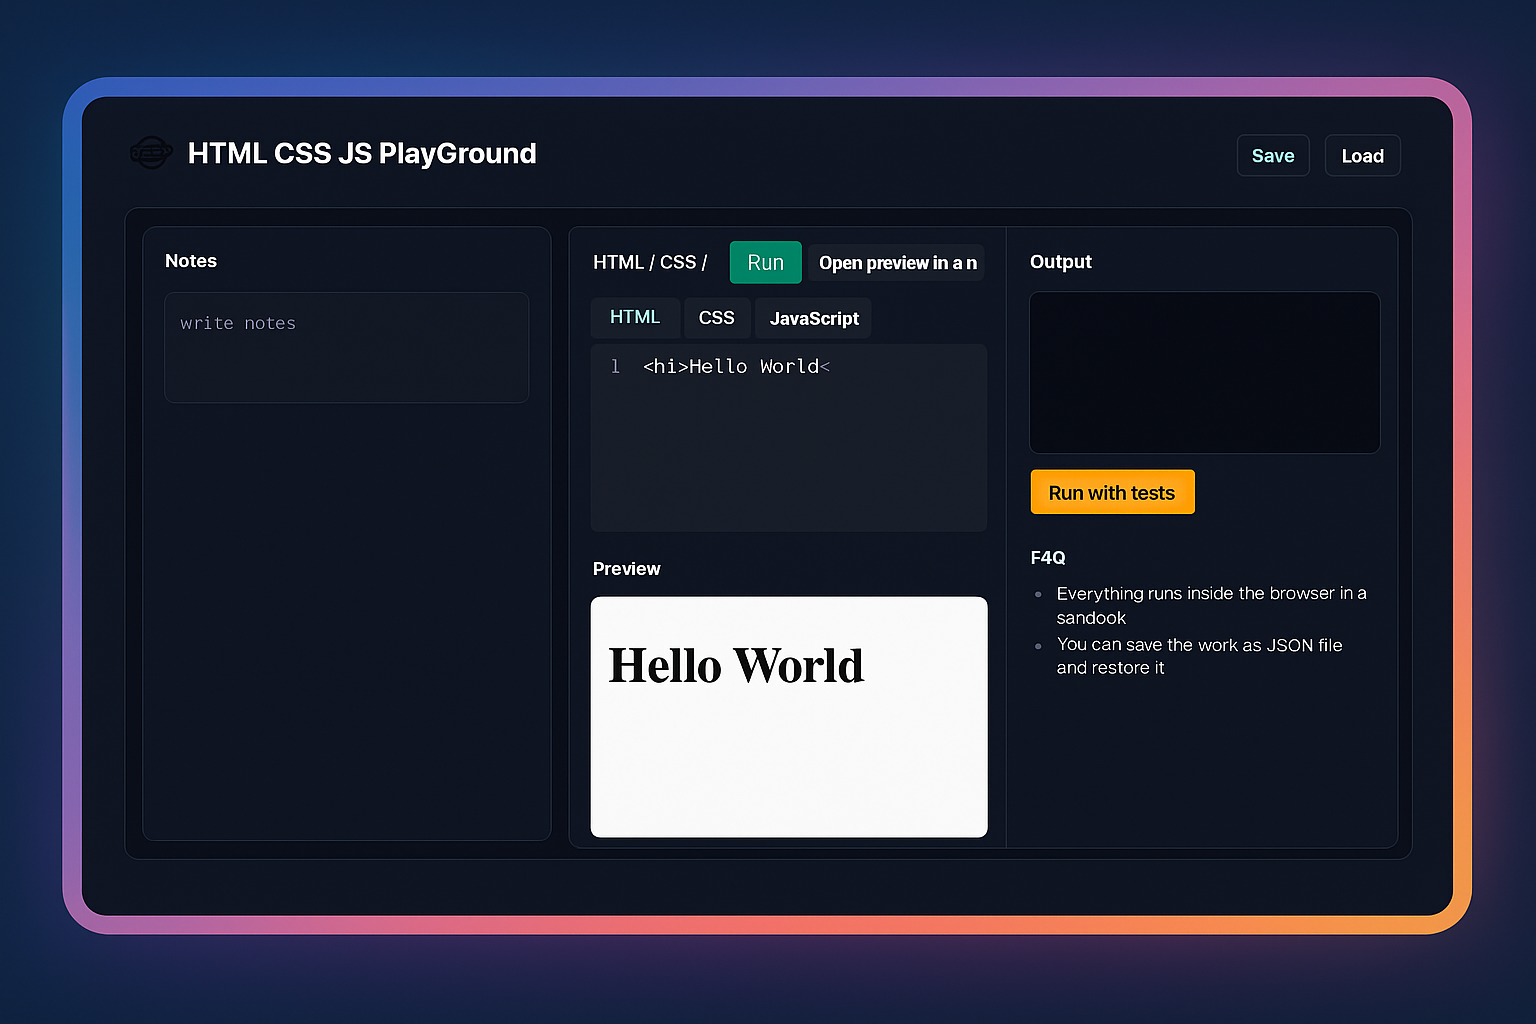
Task: Open the JavaScript tab
Action: tap(813, 319)
